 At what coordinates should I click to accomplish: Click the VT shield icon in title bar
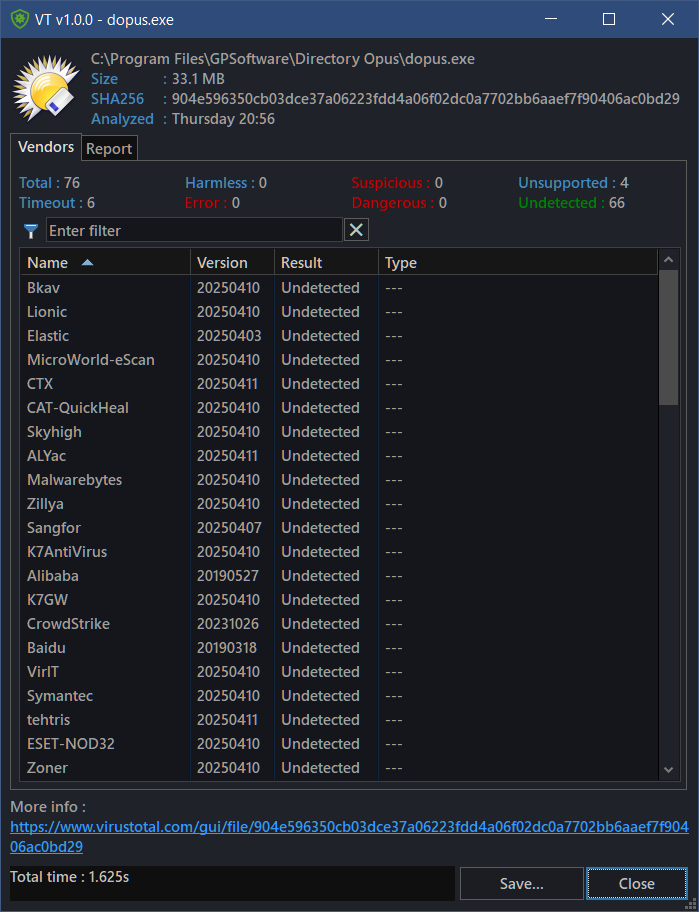[x=19, y=19]
